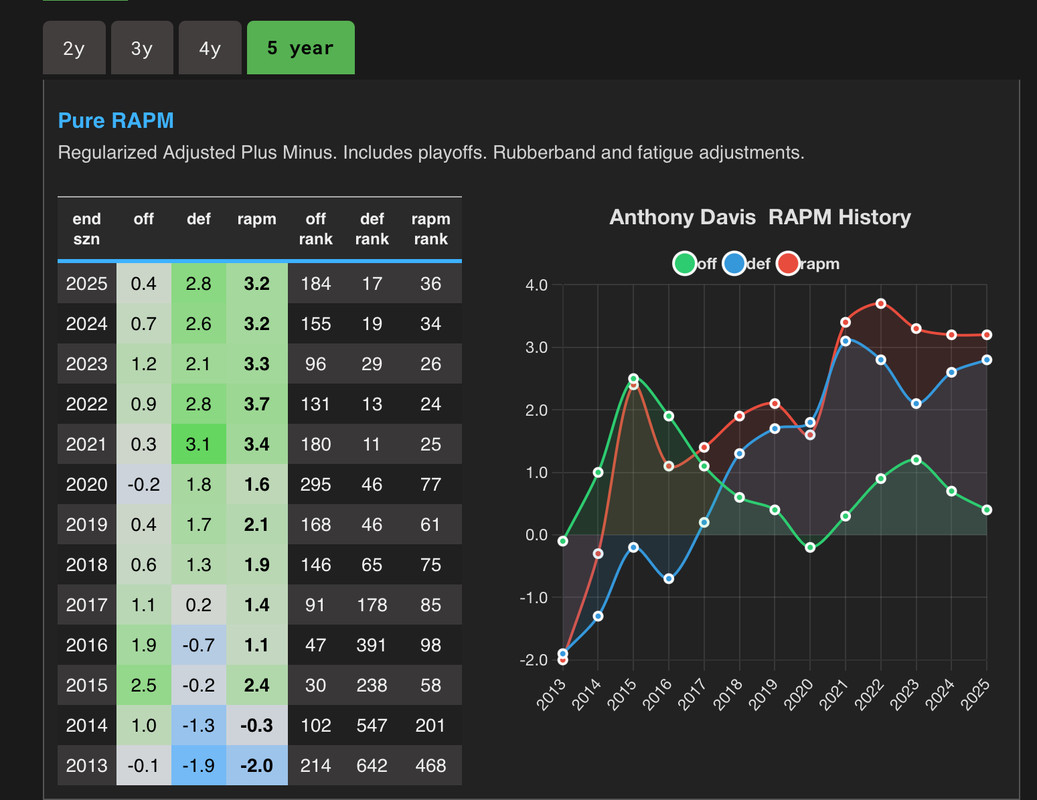Click the 4.0 y-axis label on chart
Viewport: 1037px width, 800px height.
point(536,285)
